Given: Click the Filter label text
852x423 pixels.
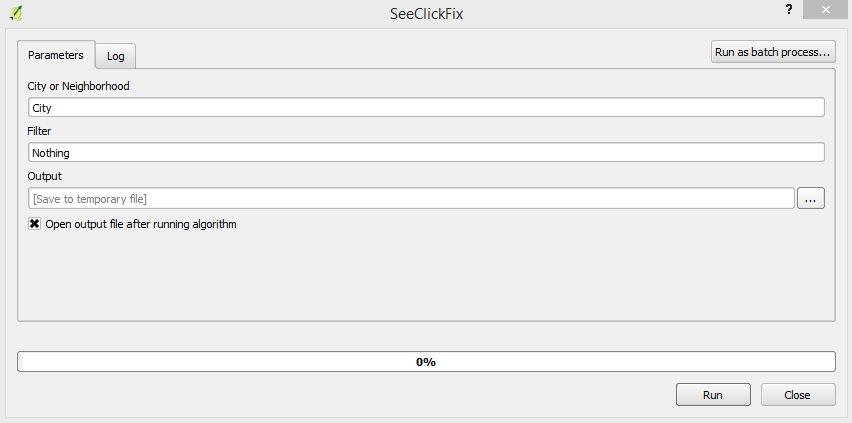Looking at the screenshot, I should pyautogui.click(x=39, y=131).
